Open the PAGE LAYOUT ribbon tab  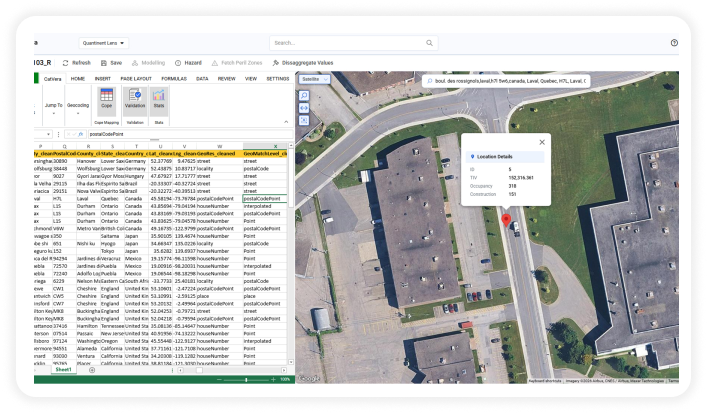point(136,79)
